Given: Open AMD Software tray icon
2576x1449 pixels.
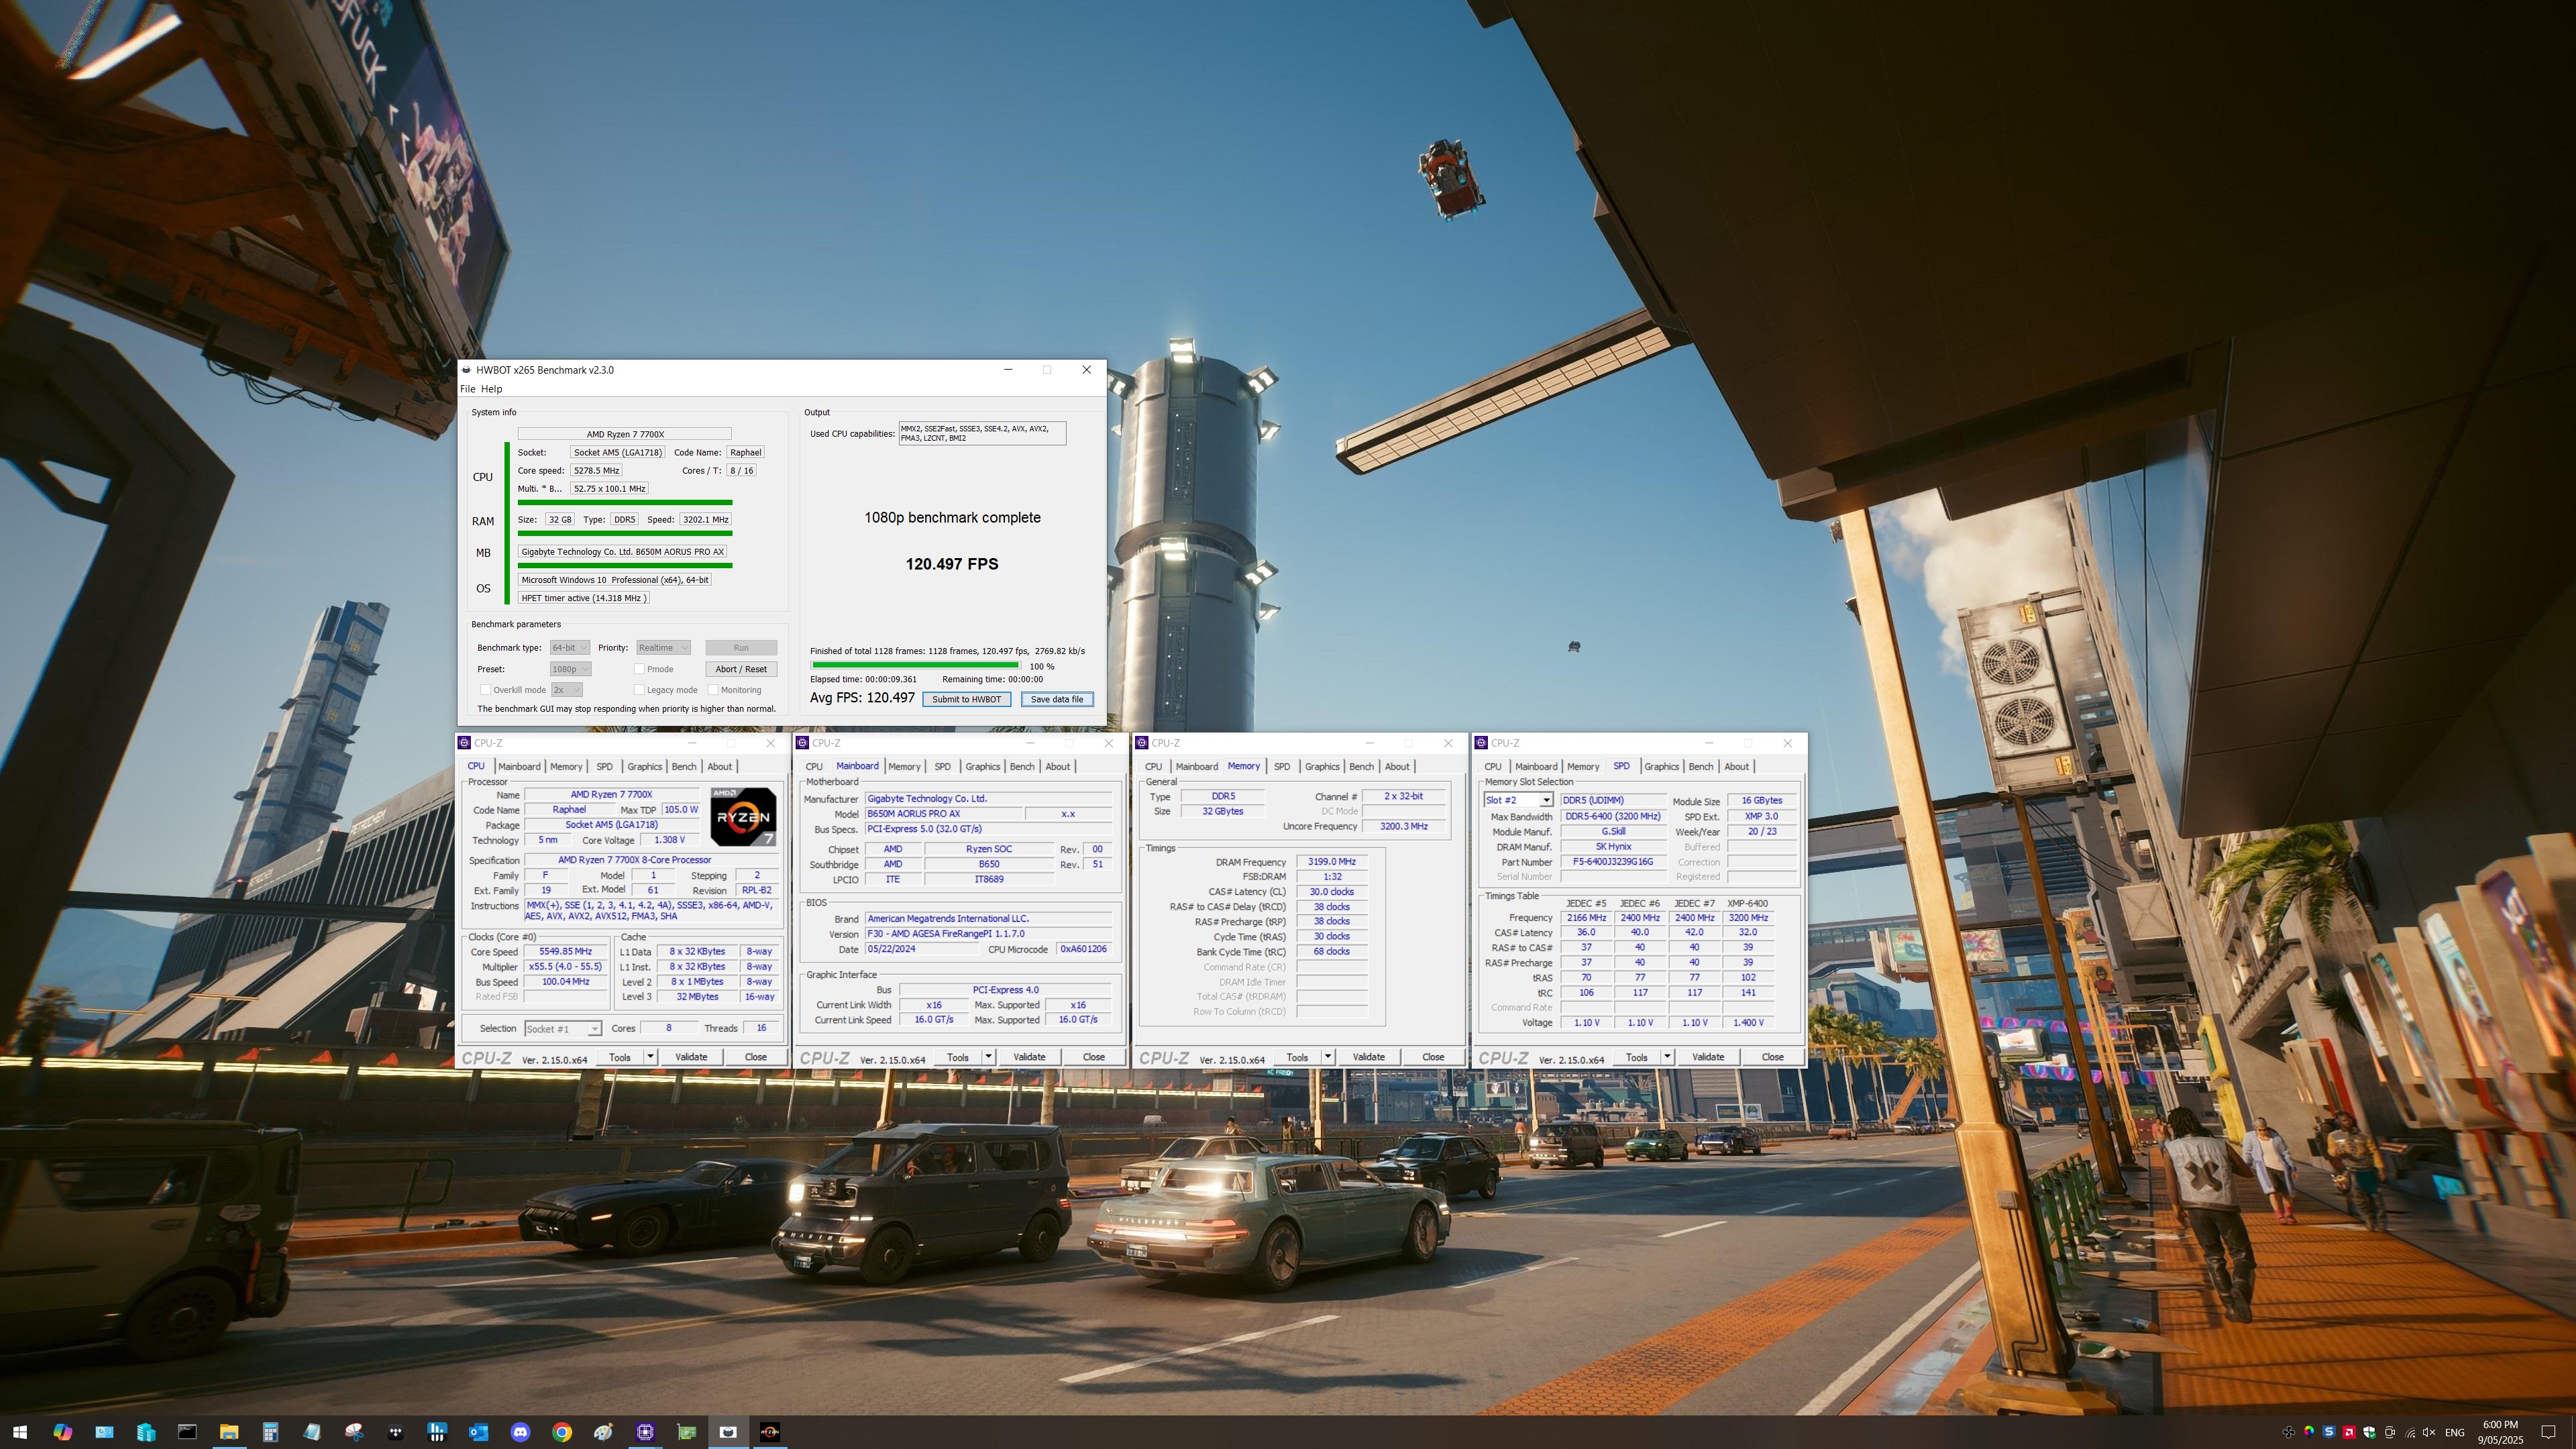Looking at the screenshot, I should click(2349, 1432).
